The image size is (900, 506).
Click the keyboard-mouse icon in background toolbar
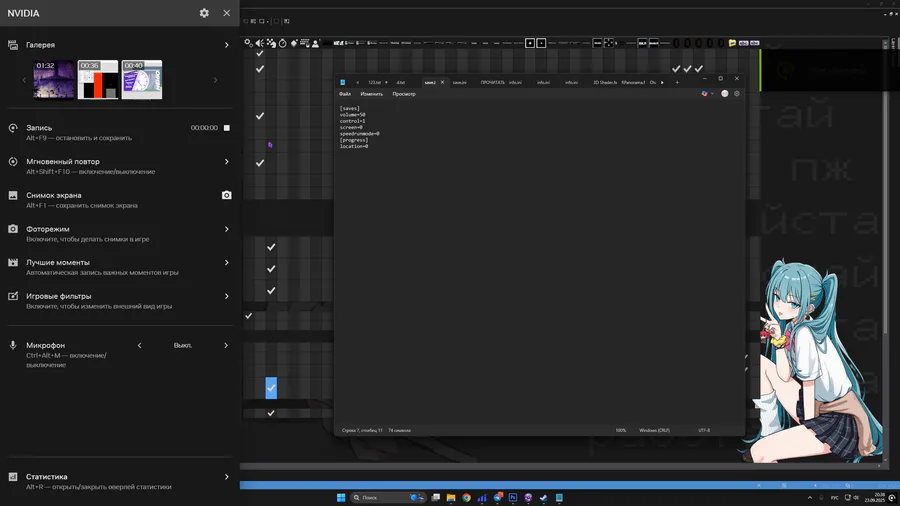pos(305,43)
